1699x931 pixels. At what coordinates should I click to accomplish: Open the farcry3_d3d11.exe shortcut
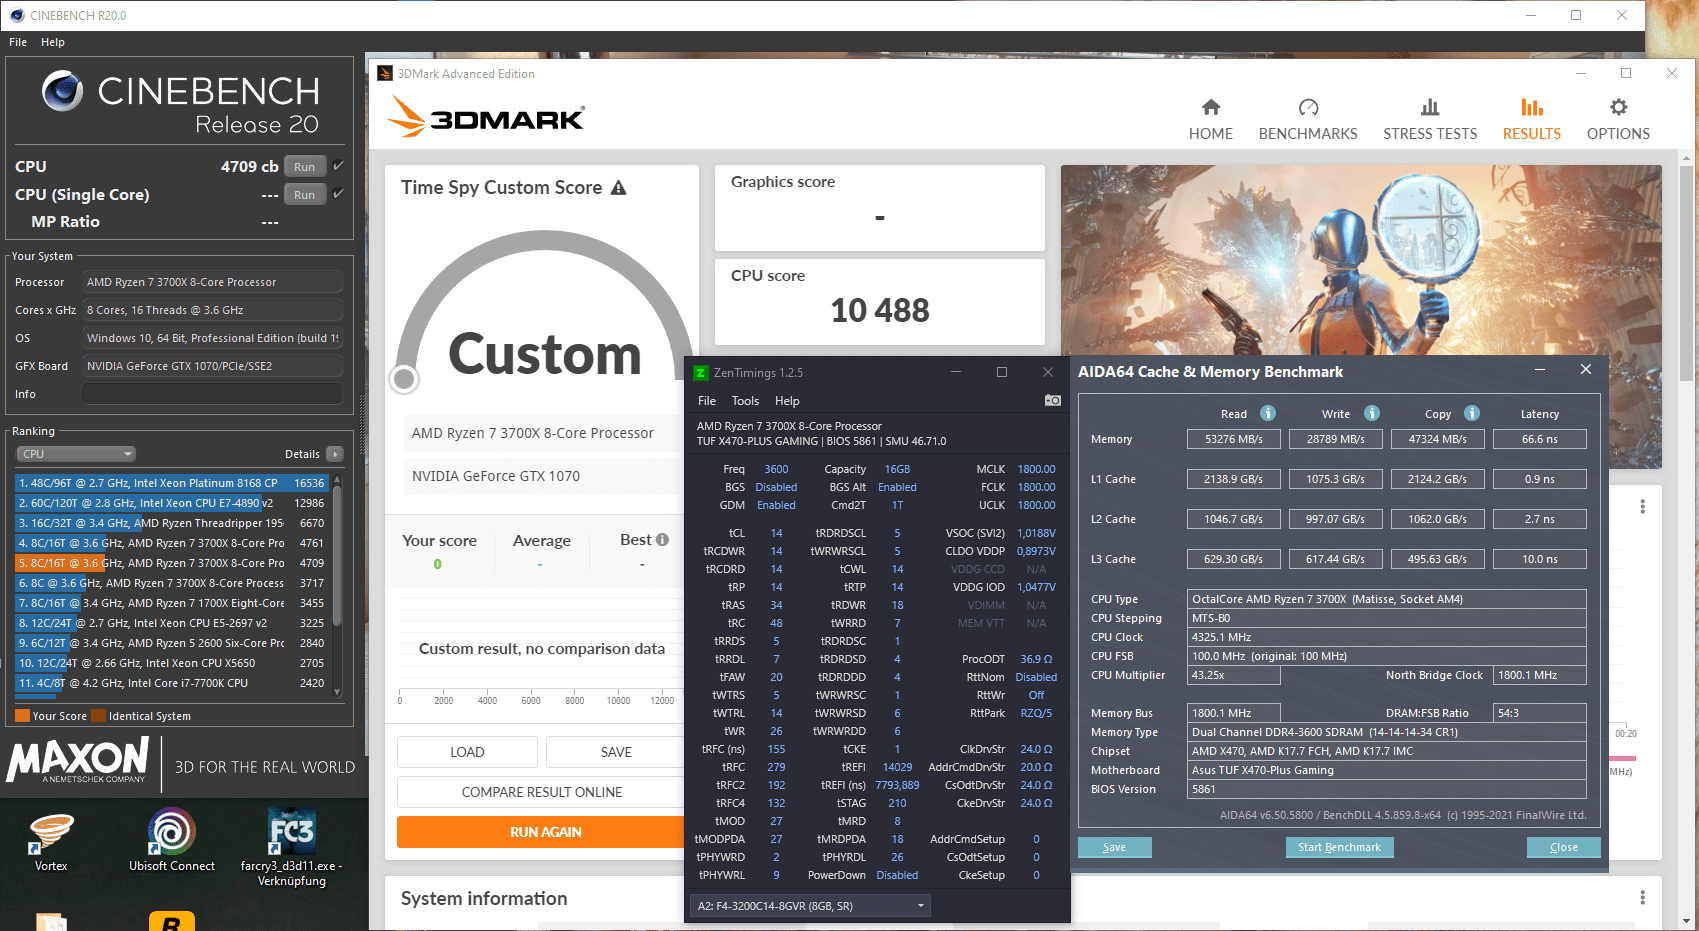292,848
